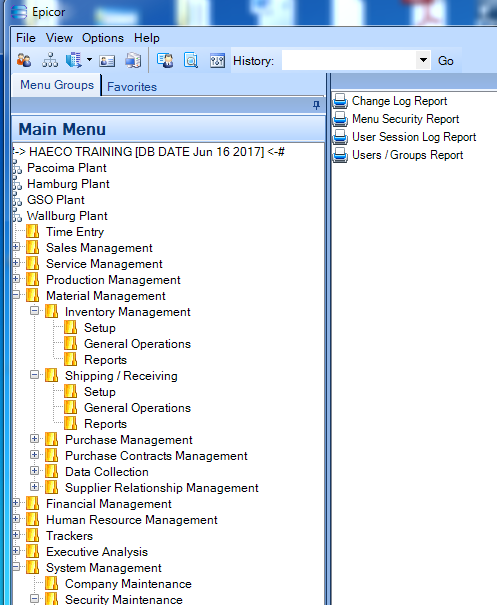
Task: Select General Operations under Shipping / Receiving
Action: point(137,408)
